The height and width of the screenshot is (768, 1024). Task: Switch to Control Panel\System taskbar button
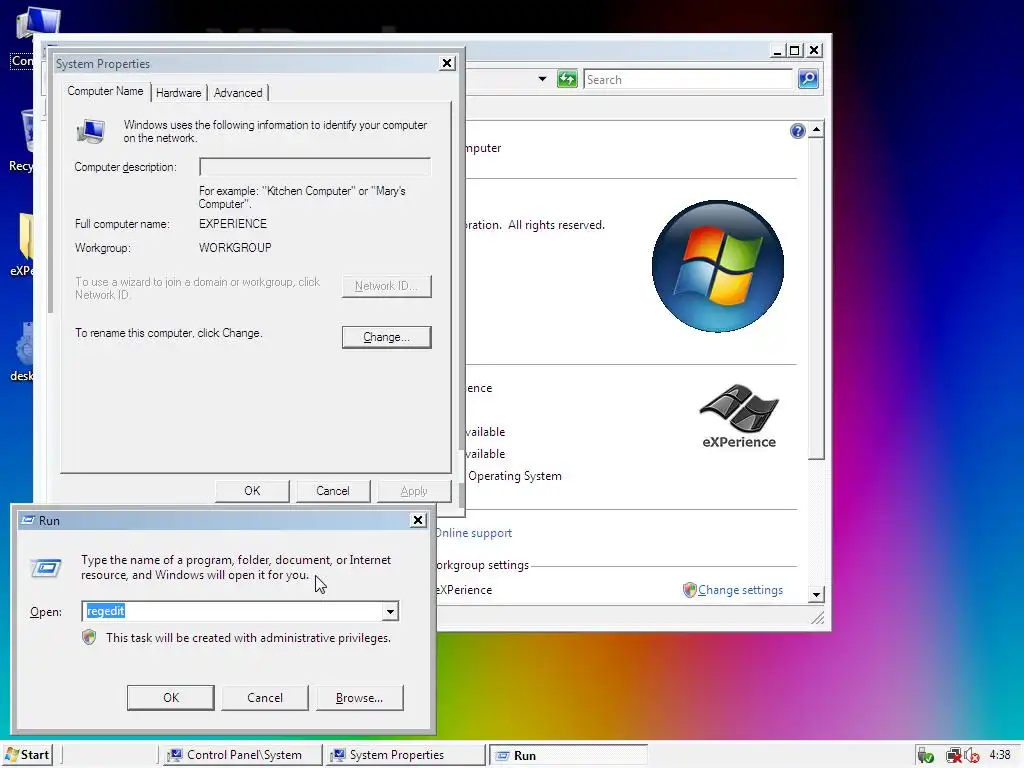tap(241, 755)
